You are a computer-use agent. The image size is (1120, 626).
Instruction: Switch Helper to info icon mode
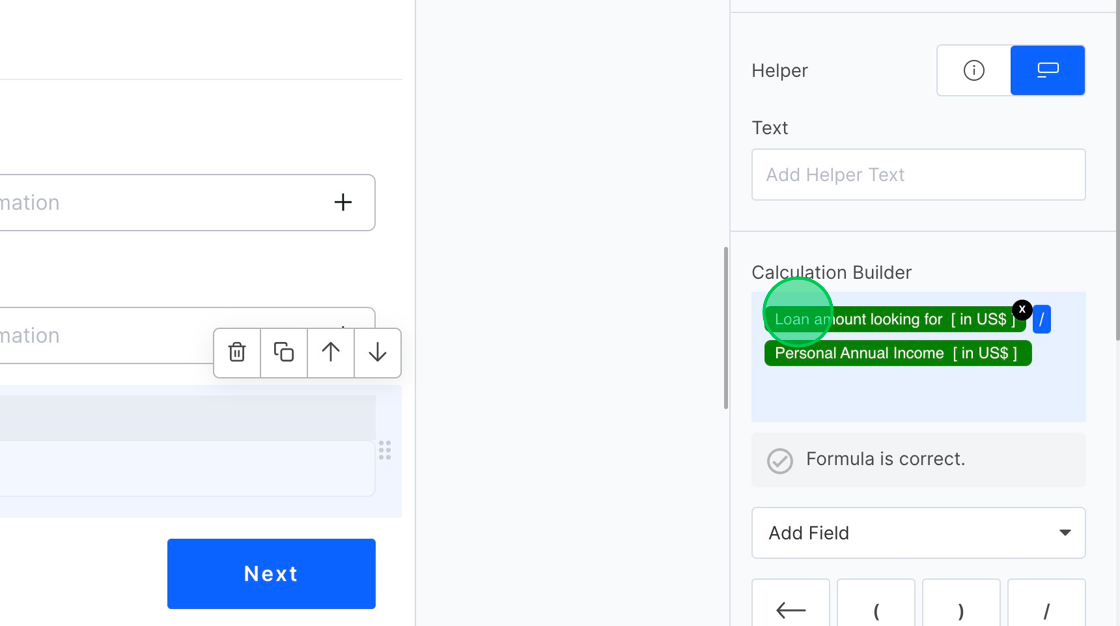[x=974, y=70]
